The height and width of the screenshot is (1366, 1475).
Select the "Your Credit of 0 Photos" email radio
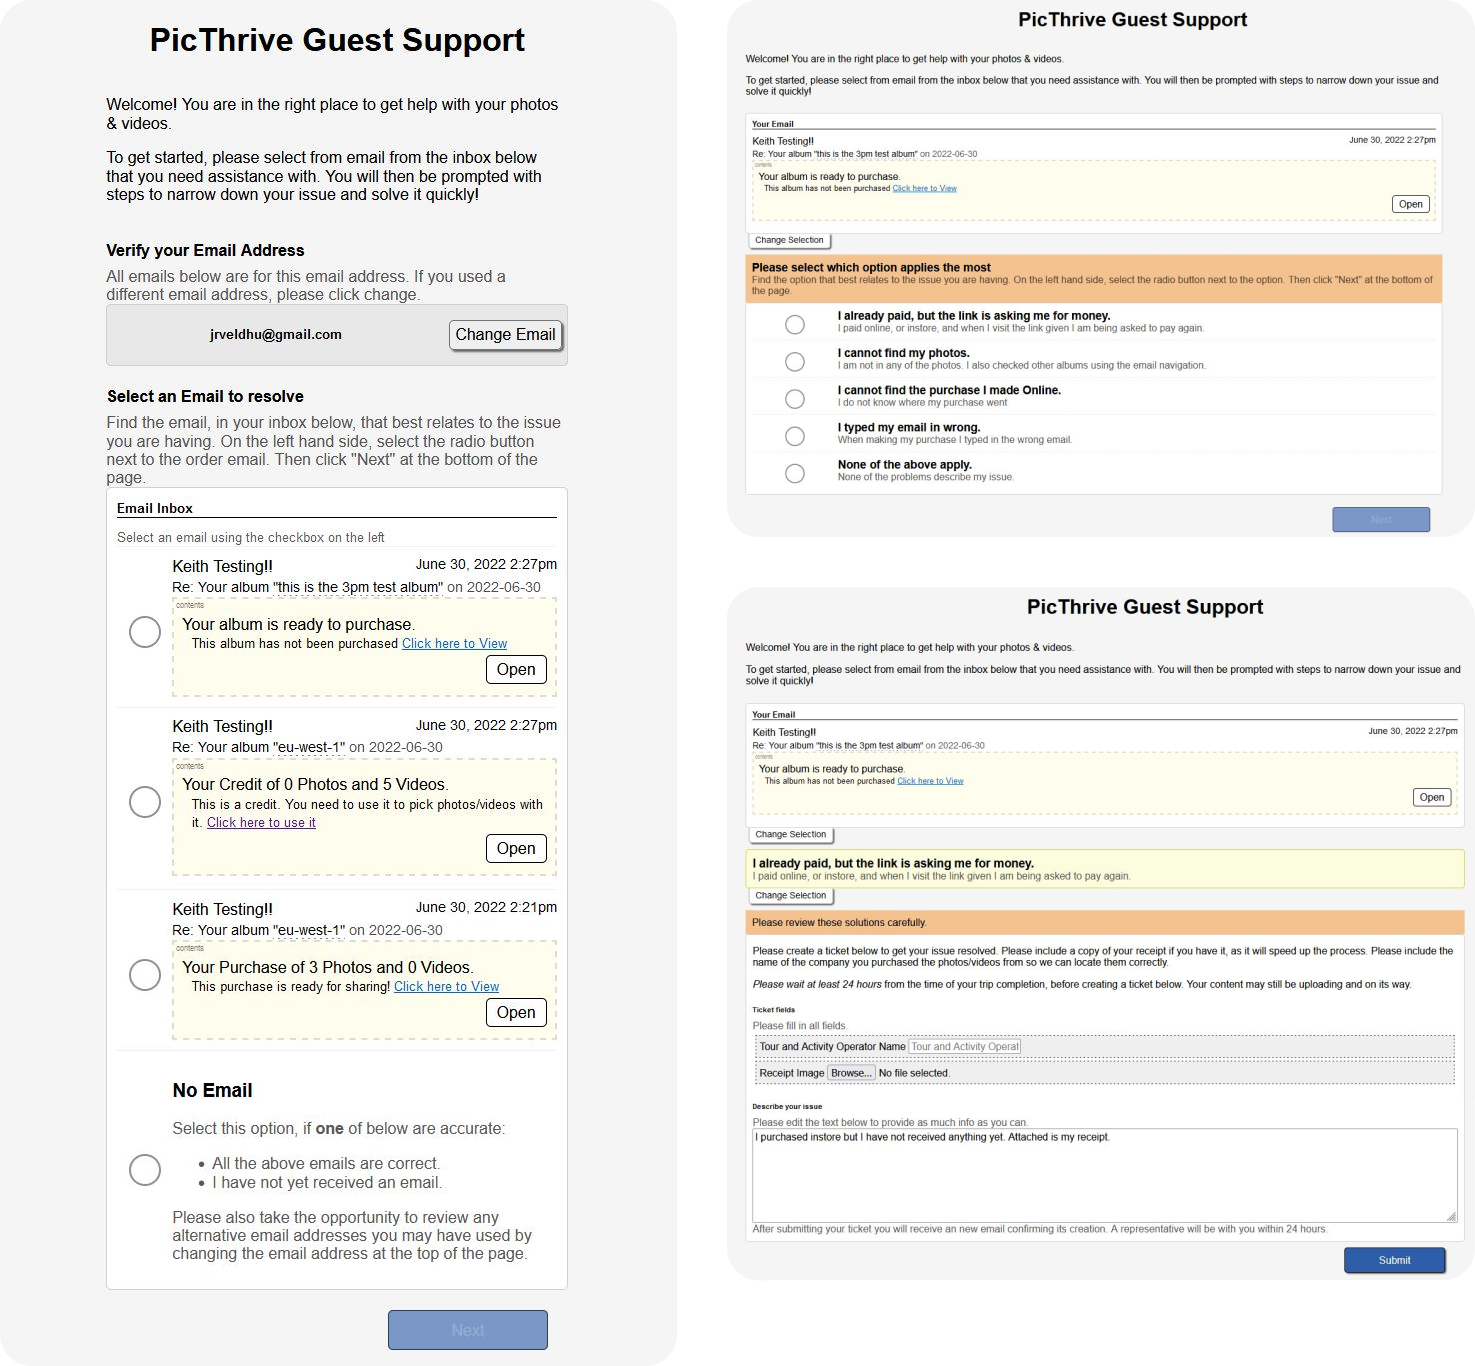(145, 802)
